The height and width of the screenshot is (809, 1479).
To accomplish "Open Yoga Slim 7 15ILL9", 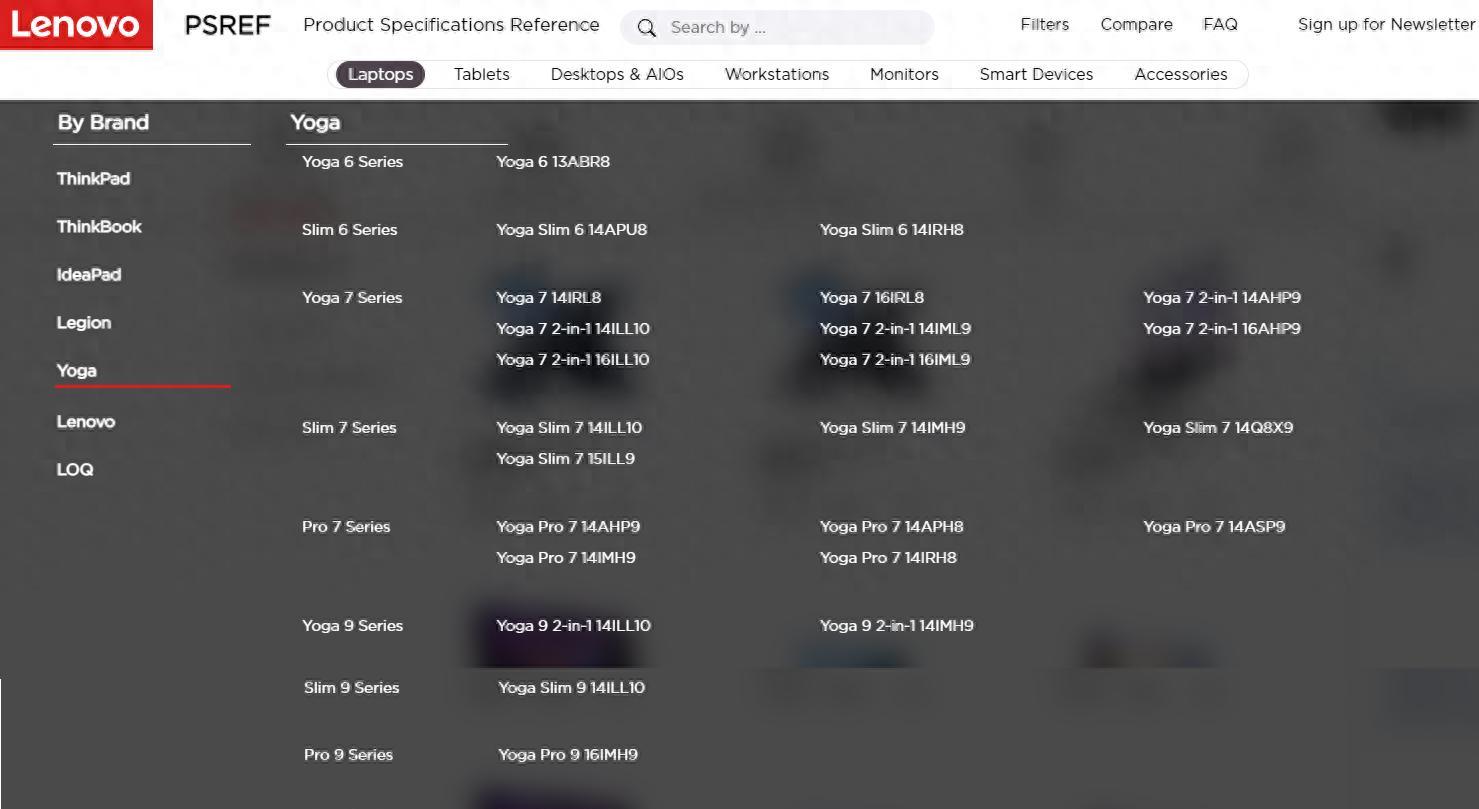I will [565, 458].
